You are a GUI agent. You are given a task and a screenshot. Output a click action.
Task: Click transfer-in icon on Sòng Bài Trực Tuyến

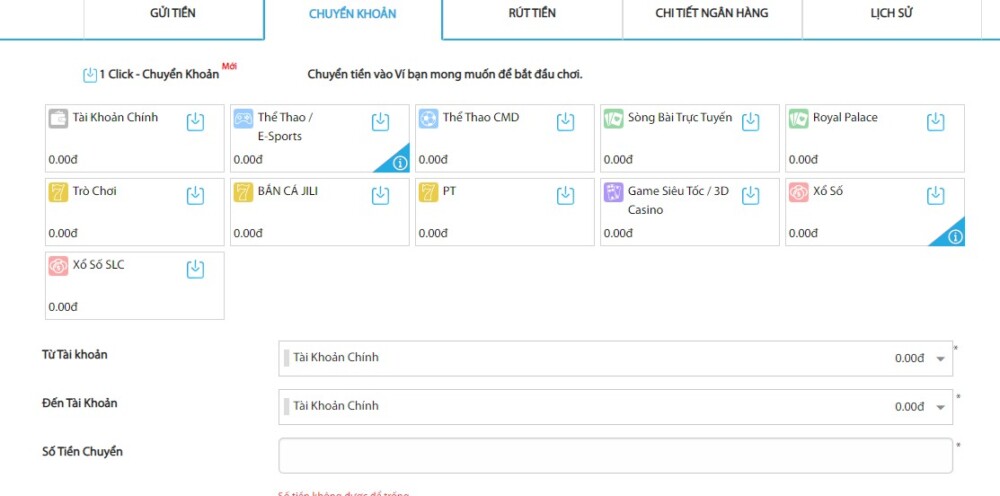pyautogui.click(x=750, y=122)
